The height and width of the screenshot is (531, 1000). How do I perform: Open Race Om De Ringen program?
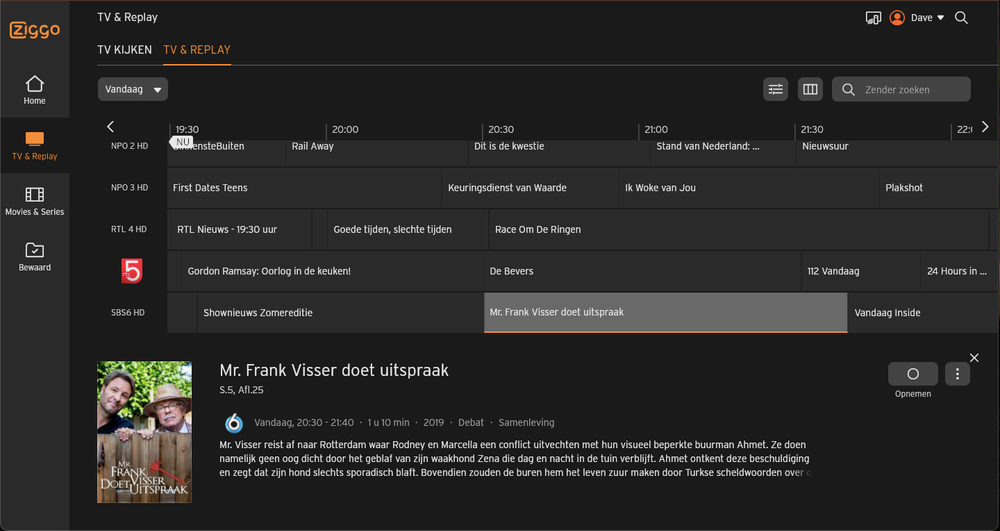[x=739, y=229]
